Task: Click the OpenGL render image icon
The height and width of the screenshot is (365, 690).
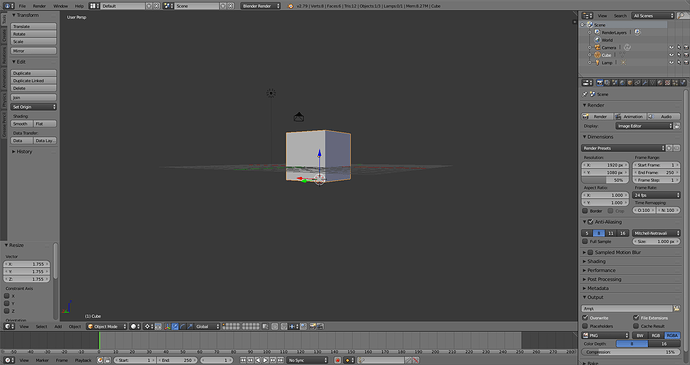Action: click(x=312, y=326)
